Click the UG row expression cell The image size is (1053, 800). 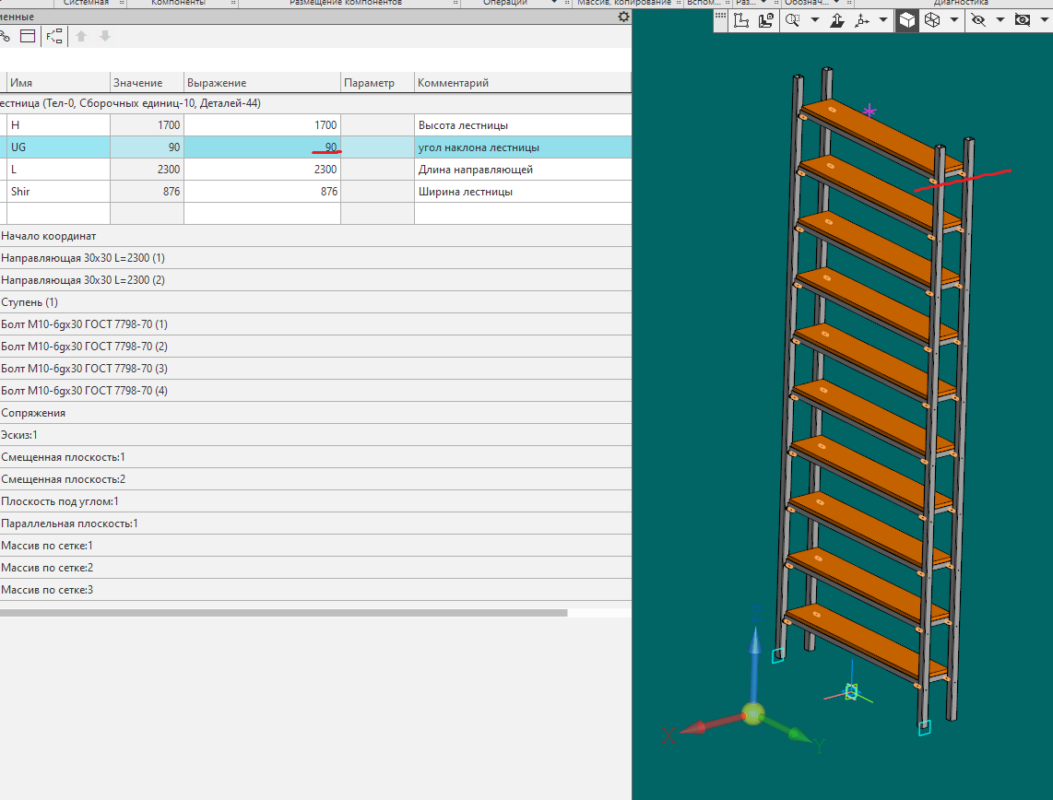click(x=263, y=147)
